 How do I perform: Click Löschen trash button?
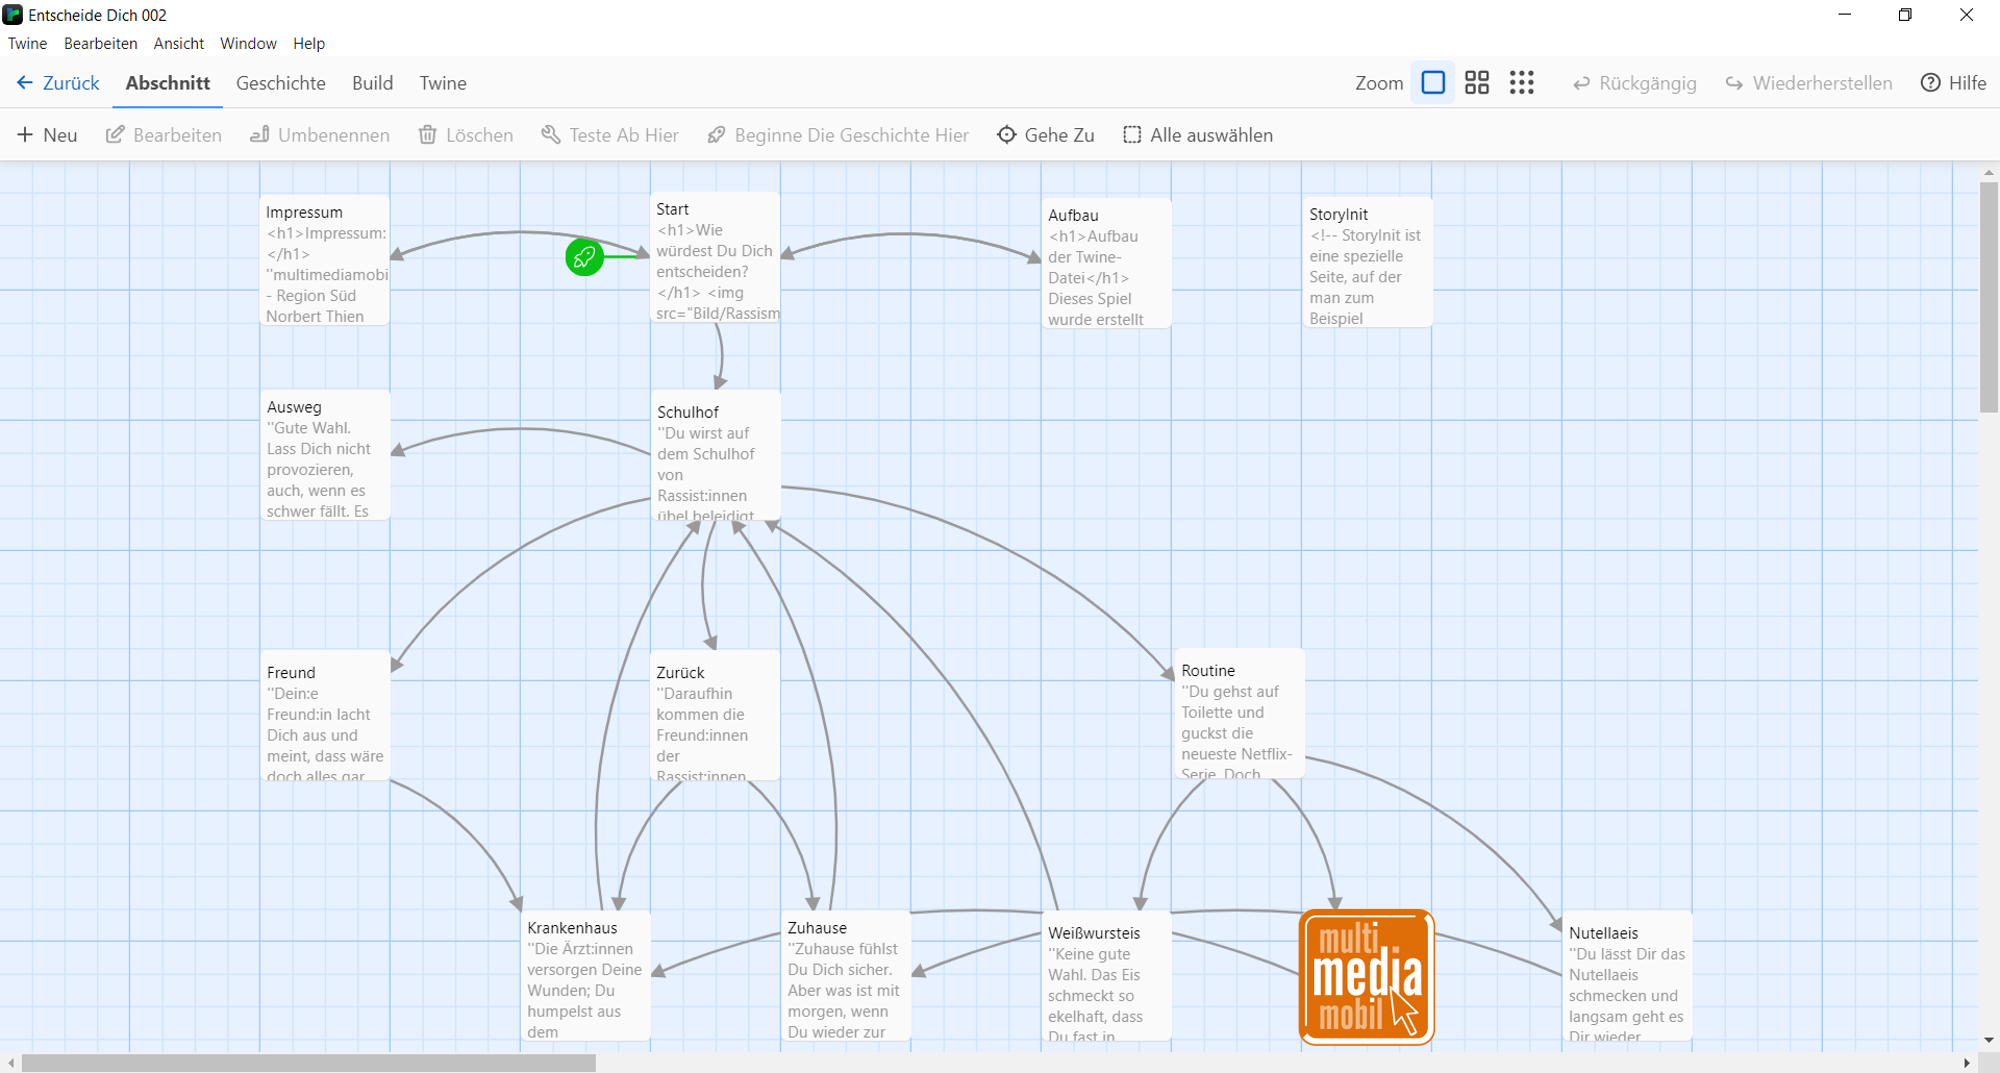point(466,135)
